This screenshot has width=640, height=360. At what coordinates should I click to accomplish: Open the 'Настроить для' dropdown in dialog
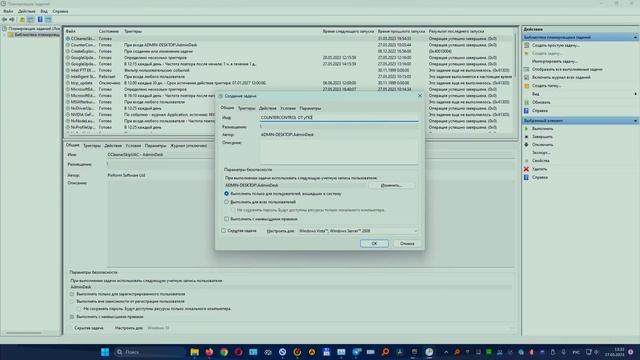click(x=358, y=231)
